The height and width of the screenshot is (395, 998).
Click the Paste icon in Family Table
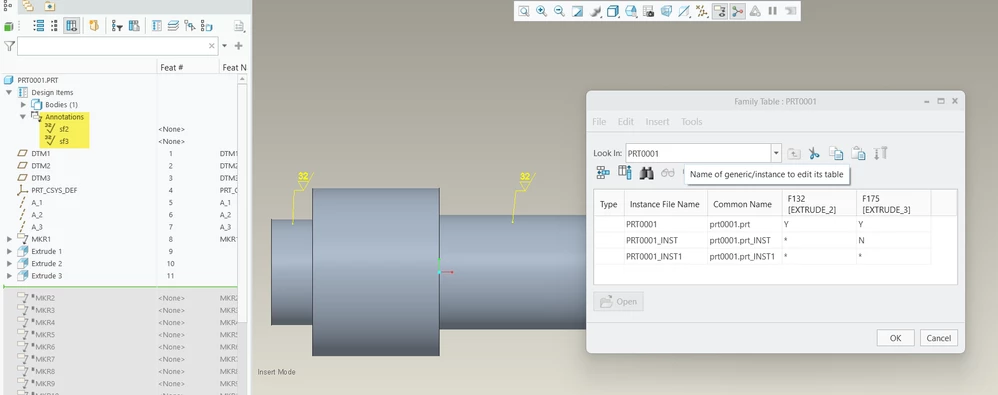pyautogui.click(x=859, y=153)
